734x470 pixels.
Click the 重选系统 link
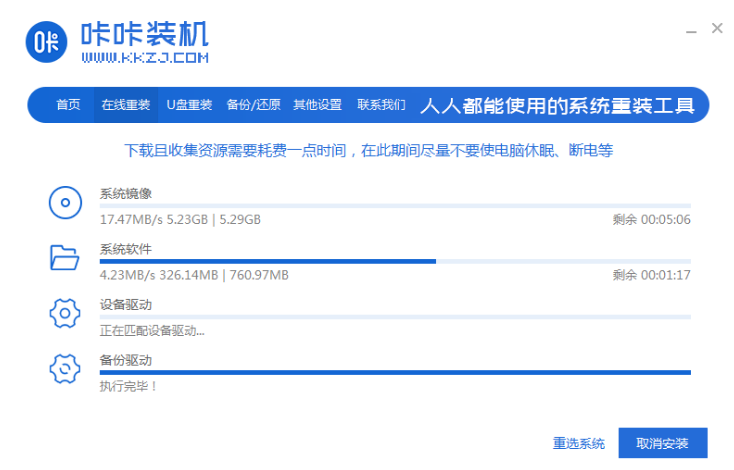578,443
